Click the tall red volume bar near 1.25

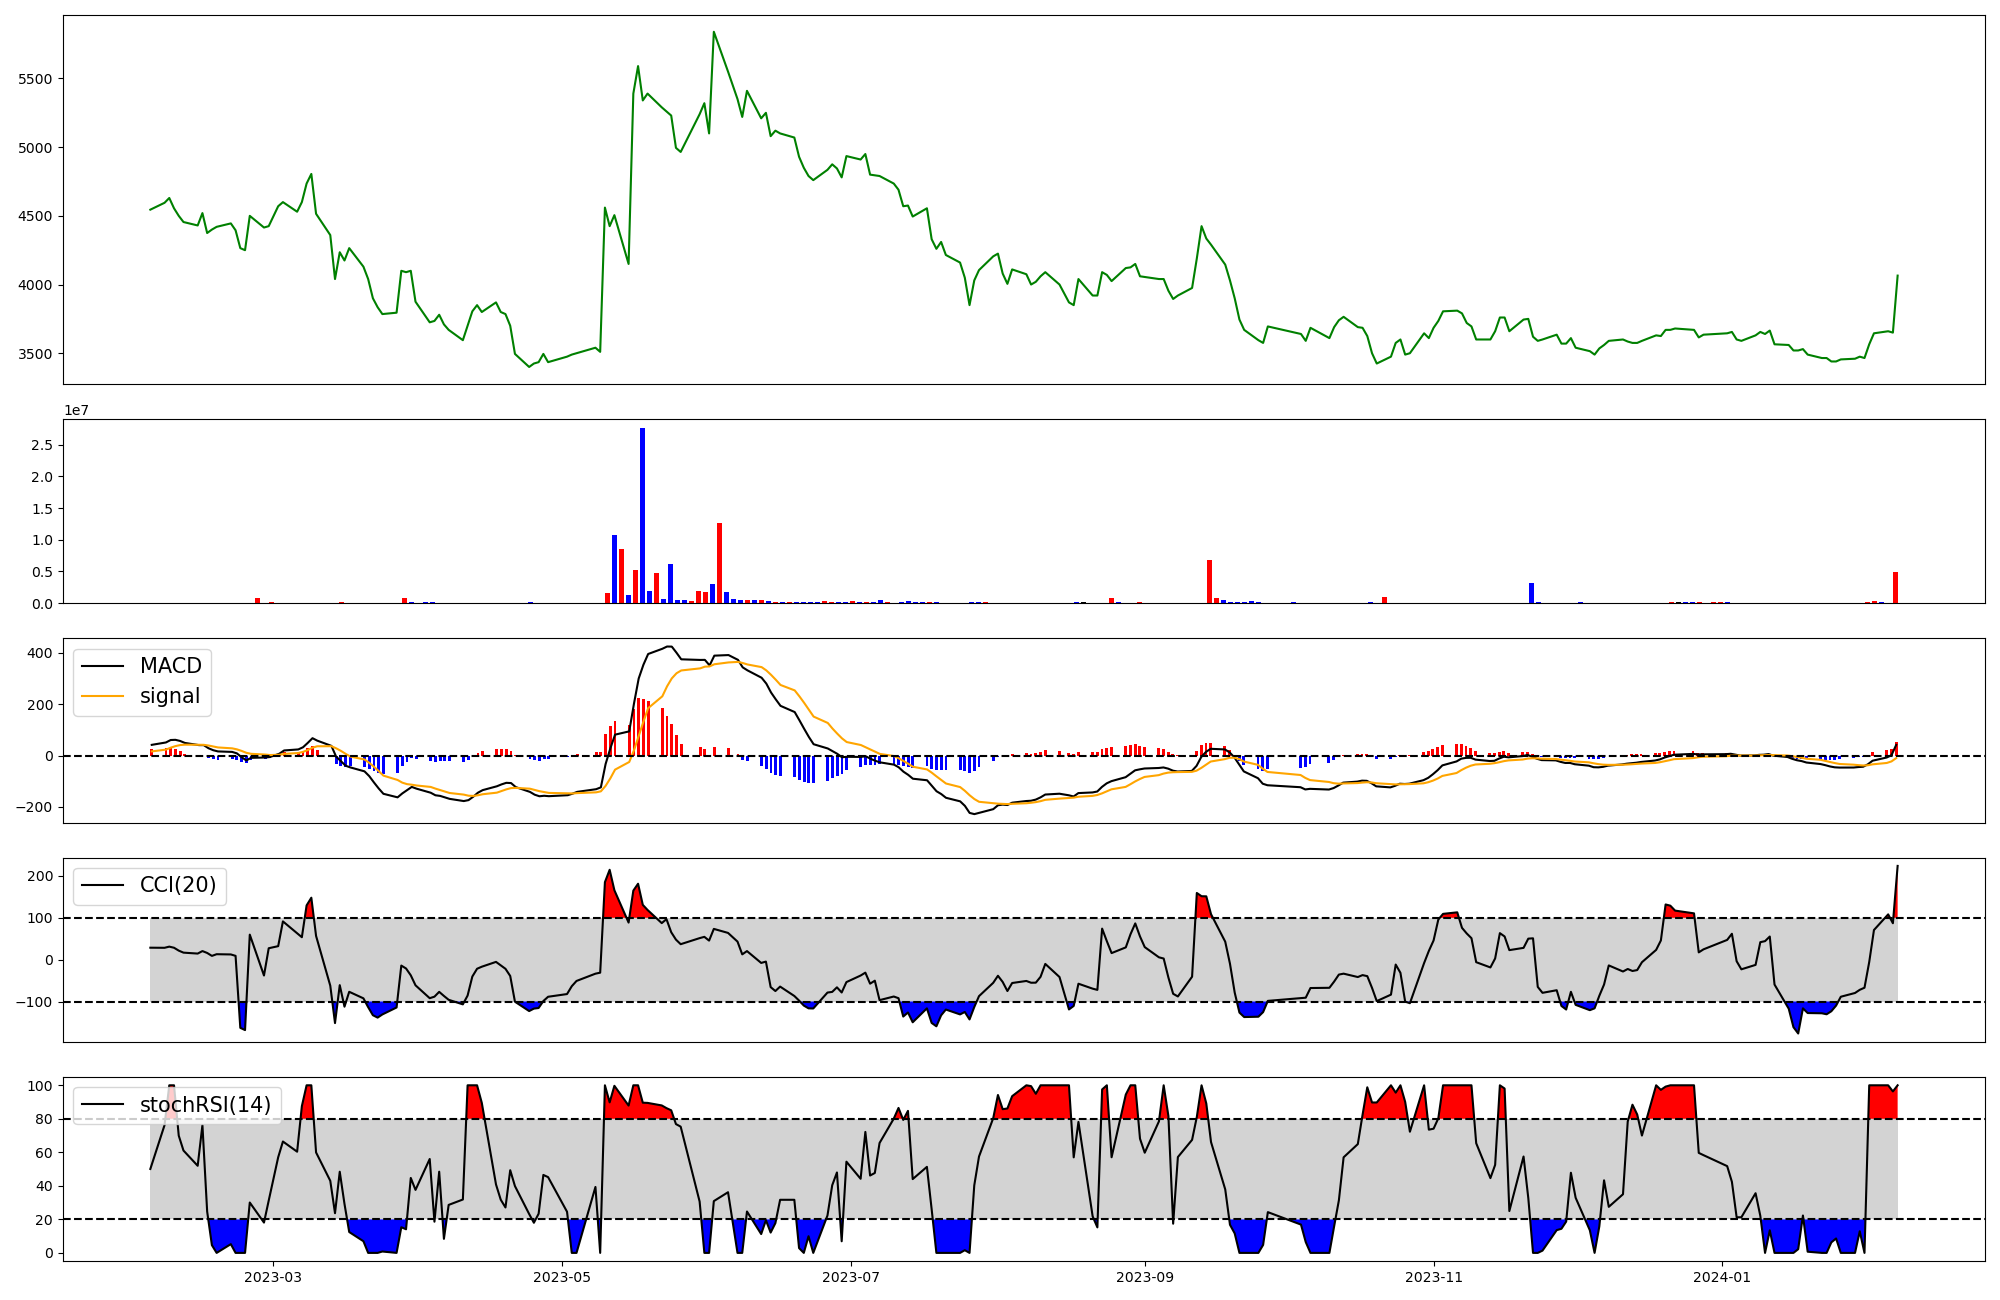pos(719,562)
